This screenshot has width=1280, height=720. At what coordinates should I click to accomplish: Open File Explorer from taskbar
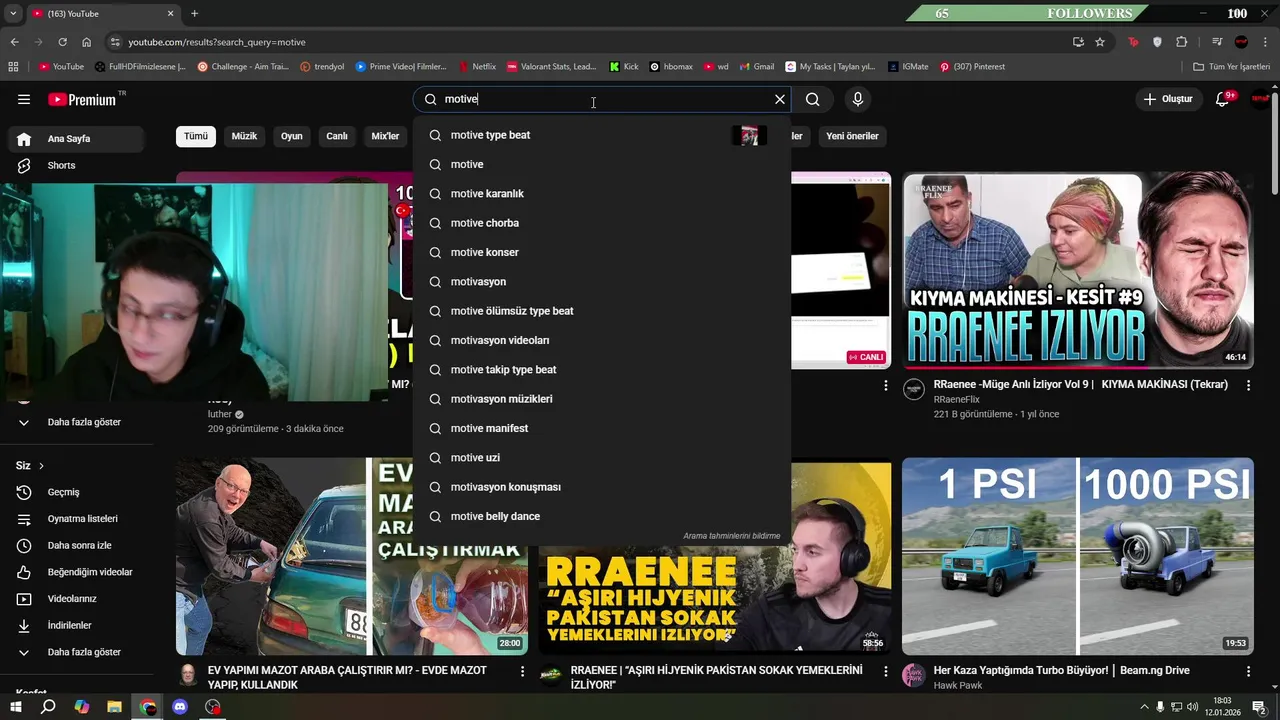[114, 707]
